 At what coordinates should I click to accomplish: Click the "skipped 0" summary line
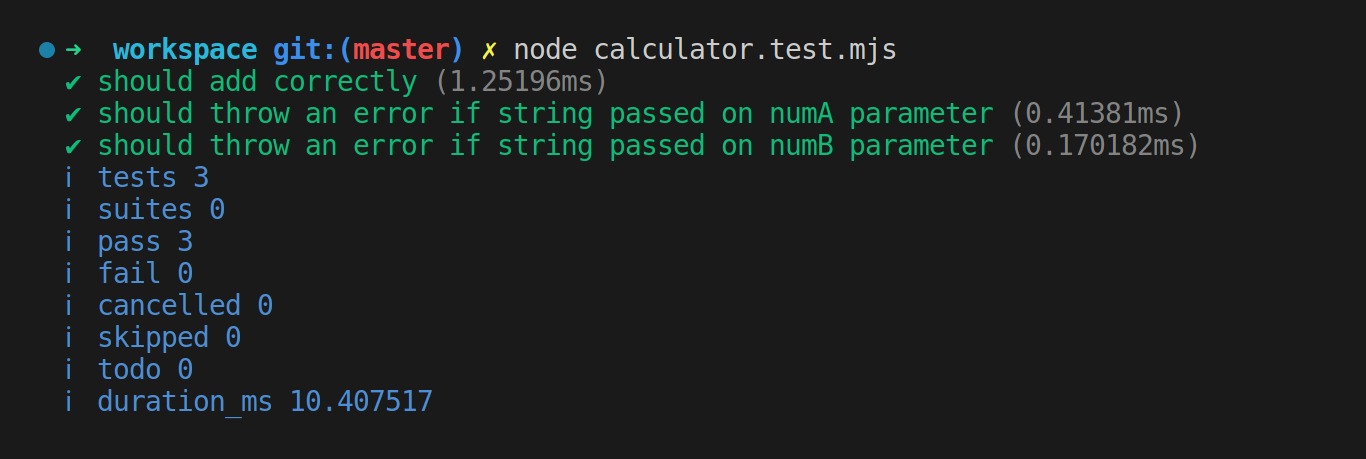pyautogui.click(x=169, y=337)
